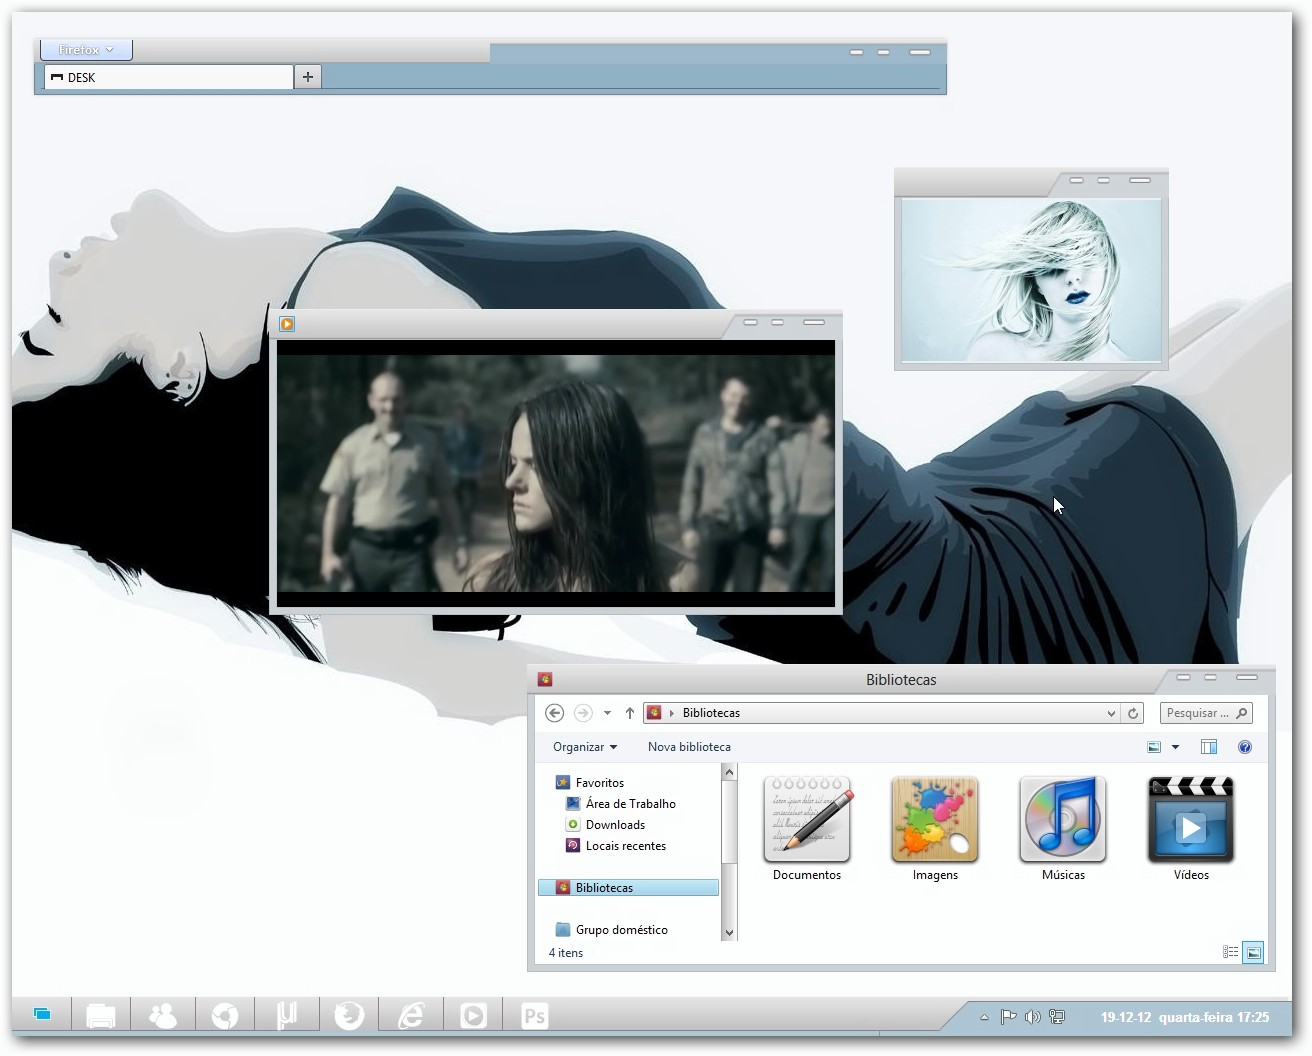The width and height of the screenshot is (1312, 1056).
Task: Click the video playback area
Action: [x=556, y=474]
